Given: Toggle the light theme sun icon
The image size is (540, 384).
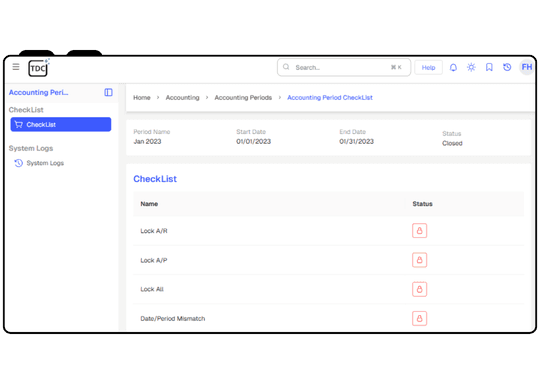Looking at the screenshot, I should [x=471, y=67].
